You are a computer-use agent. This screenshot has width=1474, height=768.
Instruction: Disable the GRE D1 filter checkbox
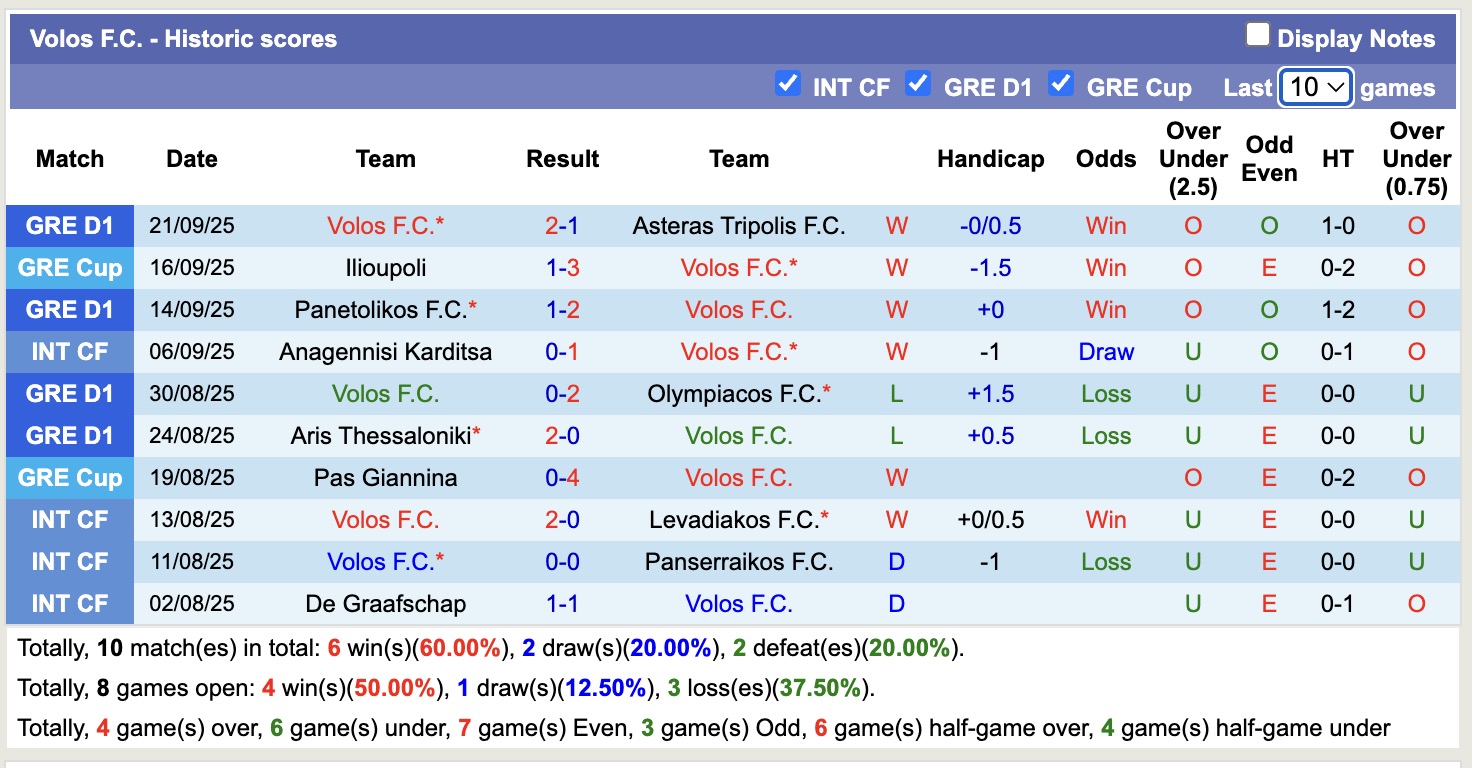[917, 85]
